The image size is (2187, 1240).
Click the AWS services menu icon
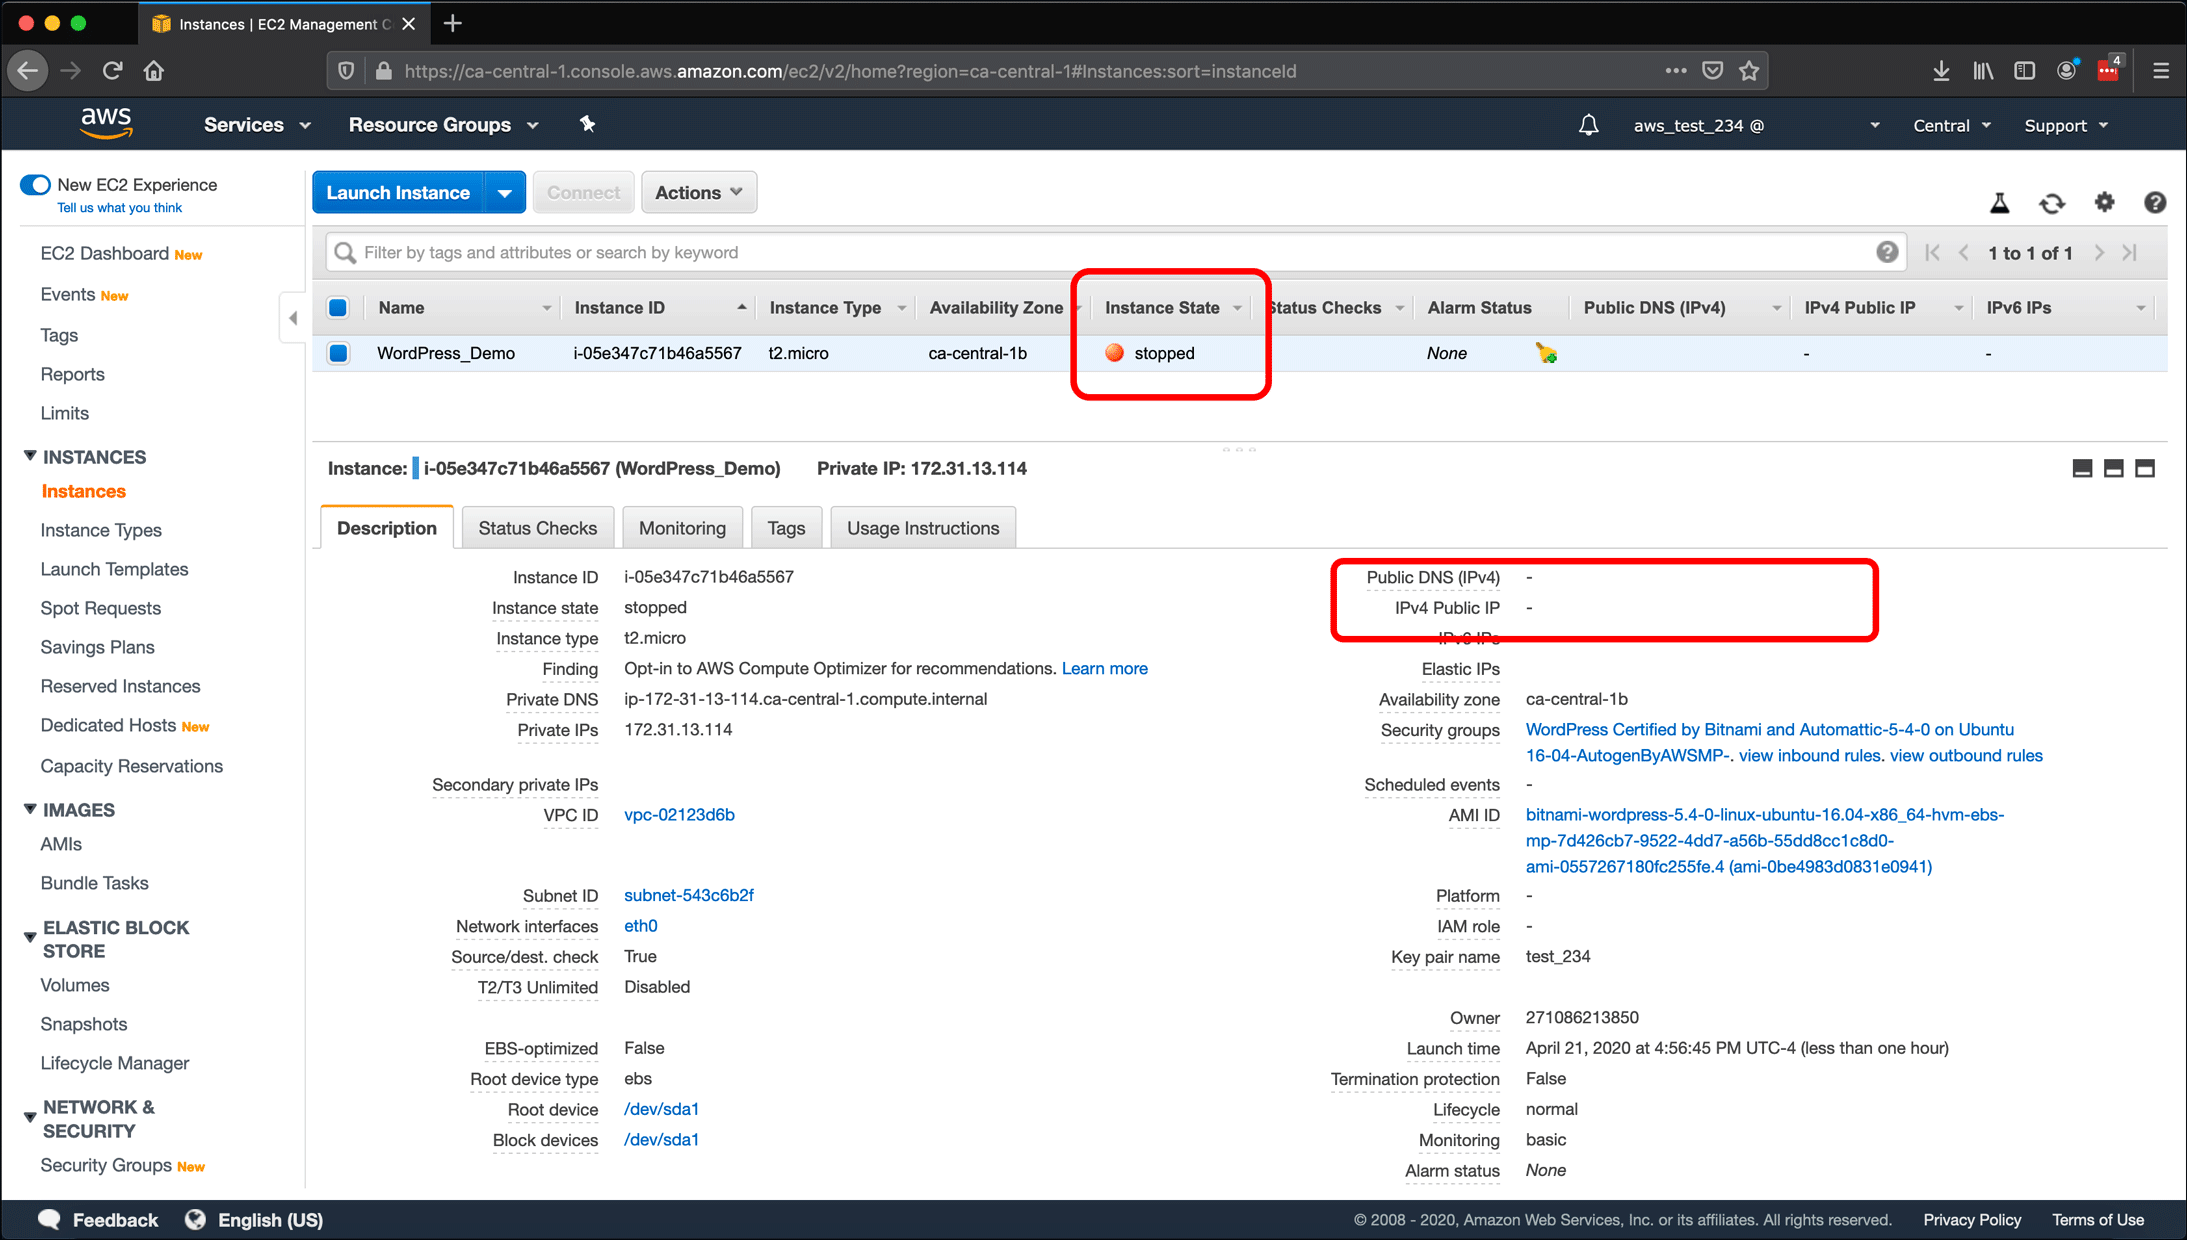pos(243,125)
